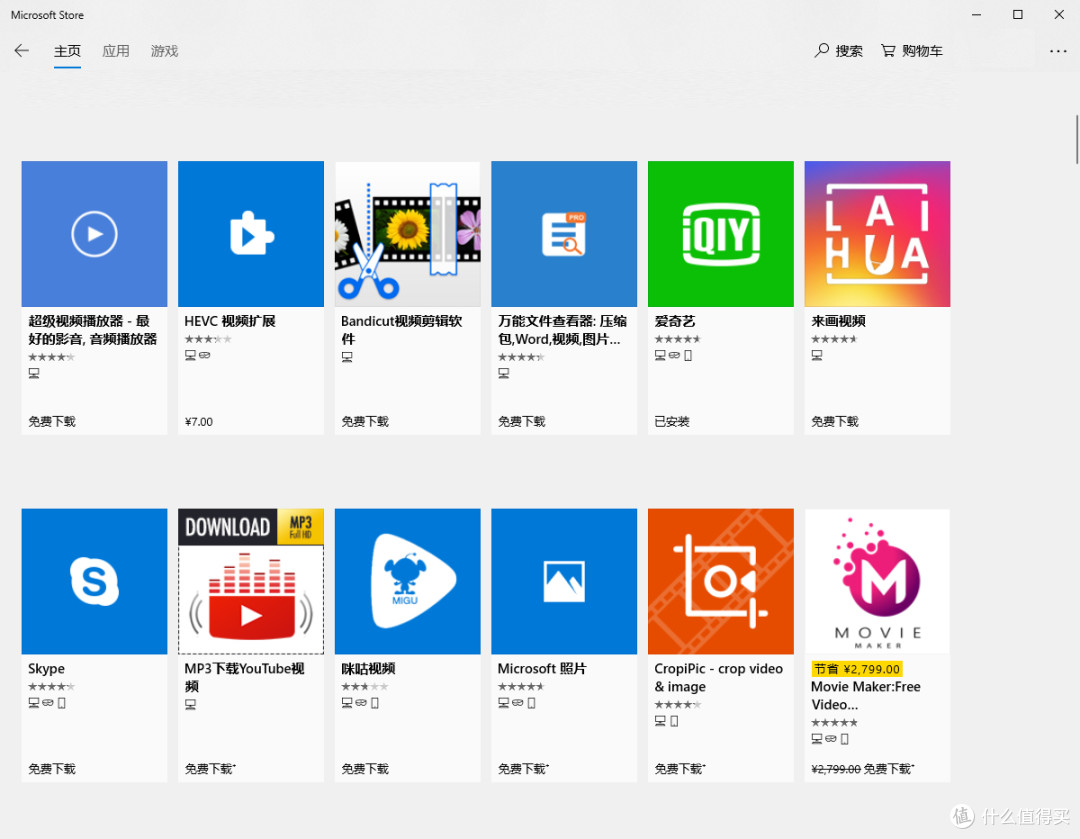The height and width of the screenshot is (839, 1080).
Task: Click the 万能文件查看器 title text
Action: point(562,330)
